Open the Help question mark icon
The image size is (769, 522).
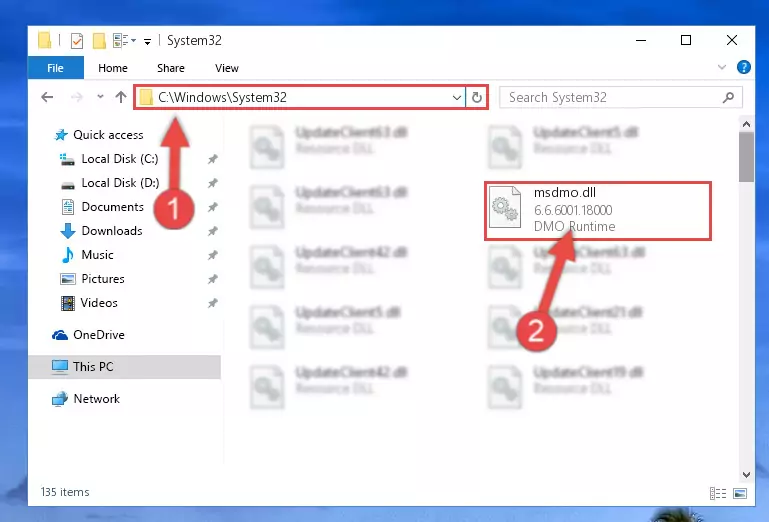743,67
